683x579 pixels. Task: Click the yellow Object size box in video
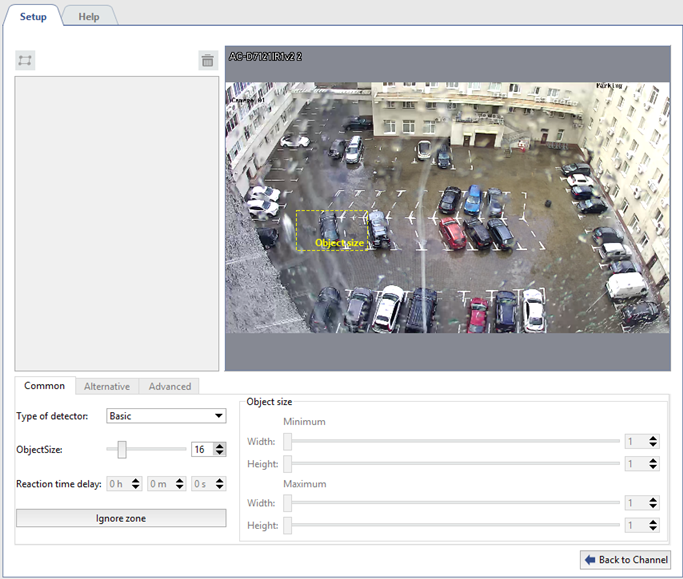click(x=331, y=230)
